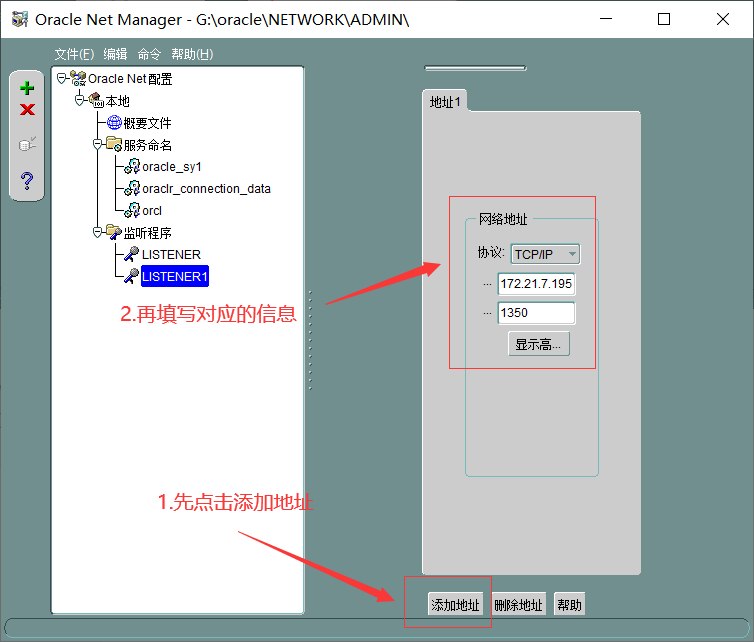Collapse the 监听程序 folder node
This screenshot has height=642, width=754.
[x=97, y=232]
